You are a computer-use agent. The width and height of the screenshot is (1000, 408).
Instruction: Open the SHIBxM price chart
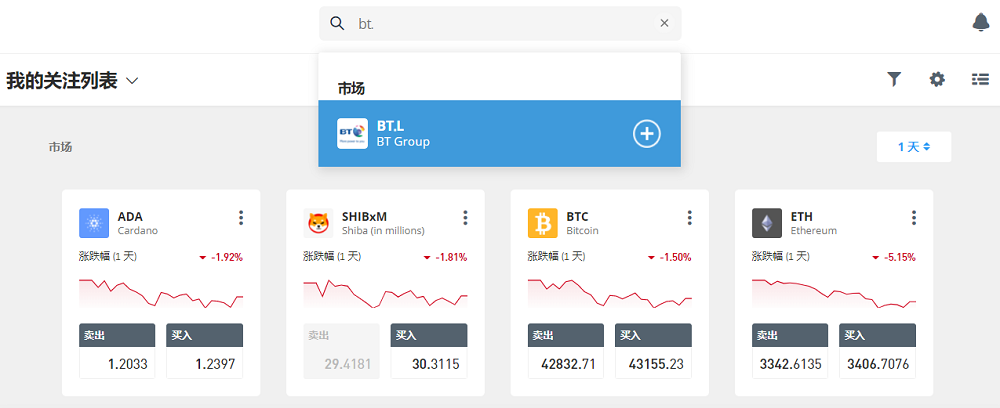pos(385,294)
